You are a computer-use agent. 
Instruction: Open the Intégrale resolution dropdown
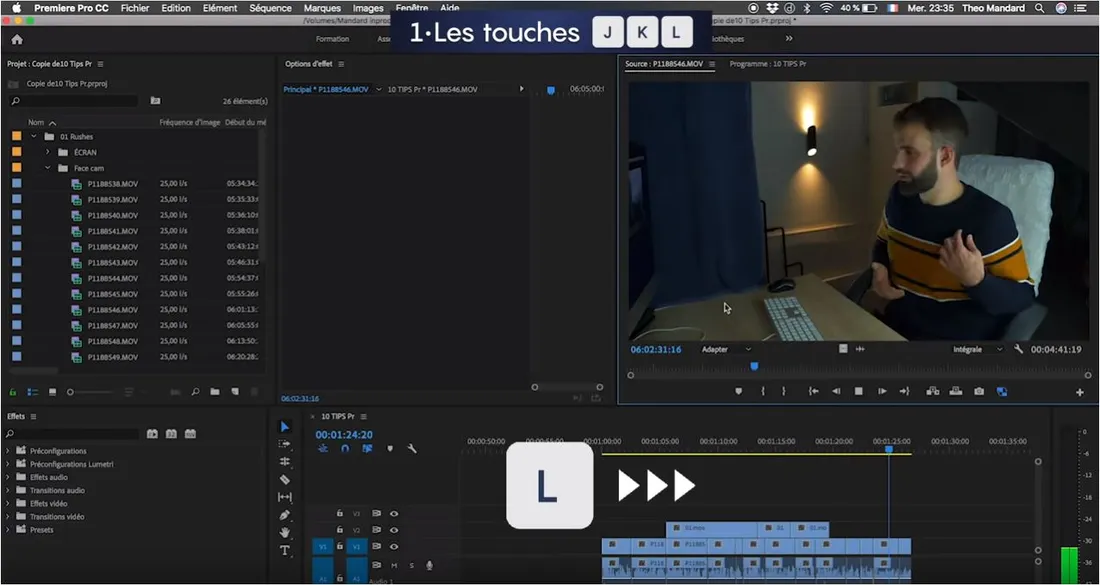(x=977, y=349)
